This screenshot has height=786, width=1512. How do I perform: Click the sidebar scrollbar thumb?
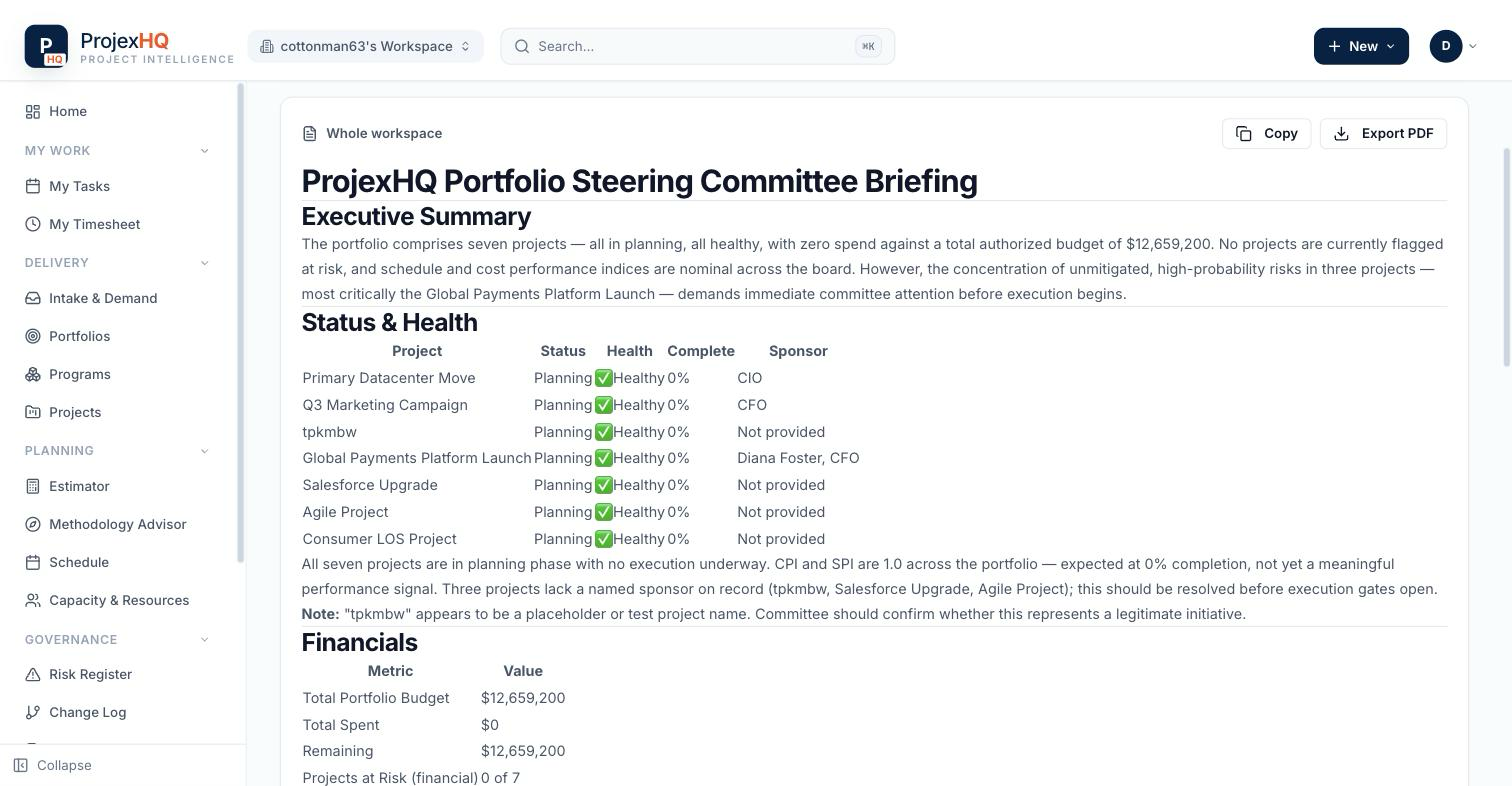pyautogui.click(x=240, y=324)
